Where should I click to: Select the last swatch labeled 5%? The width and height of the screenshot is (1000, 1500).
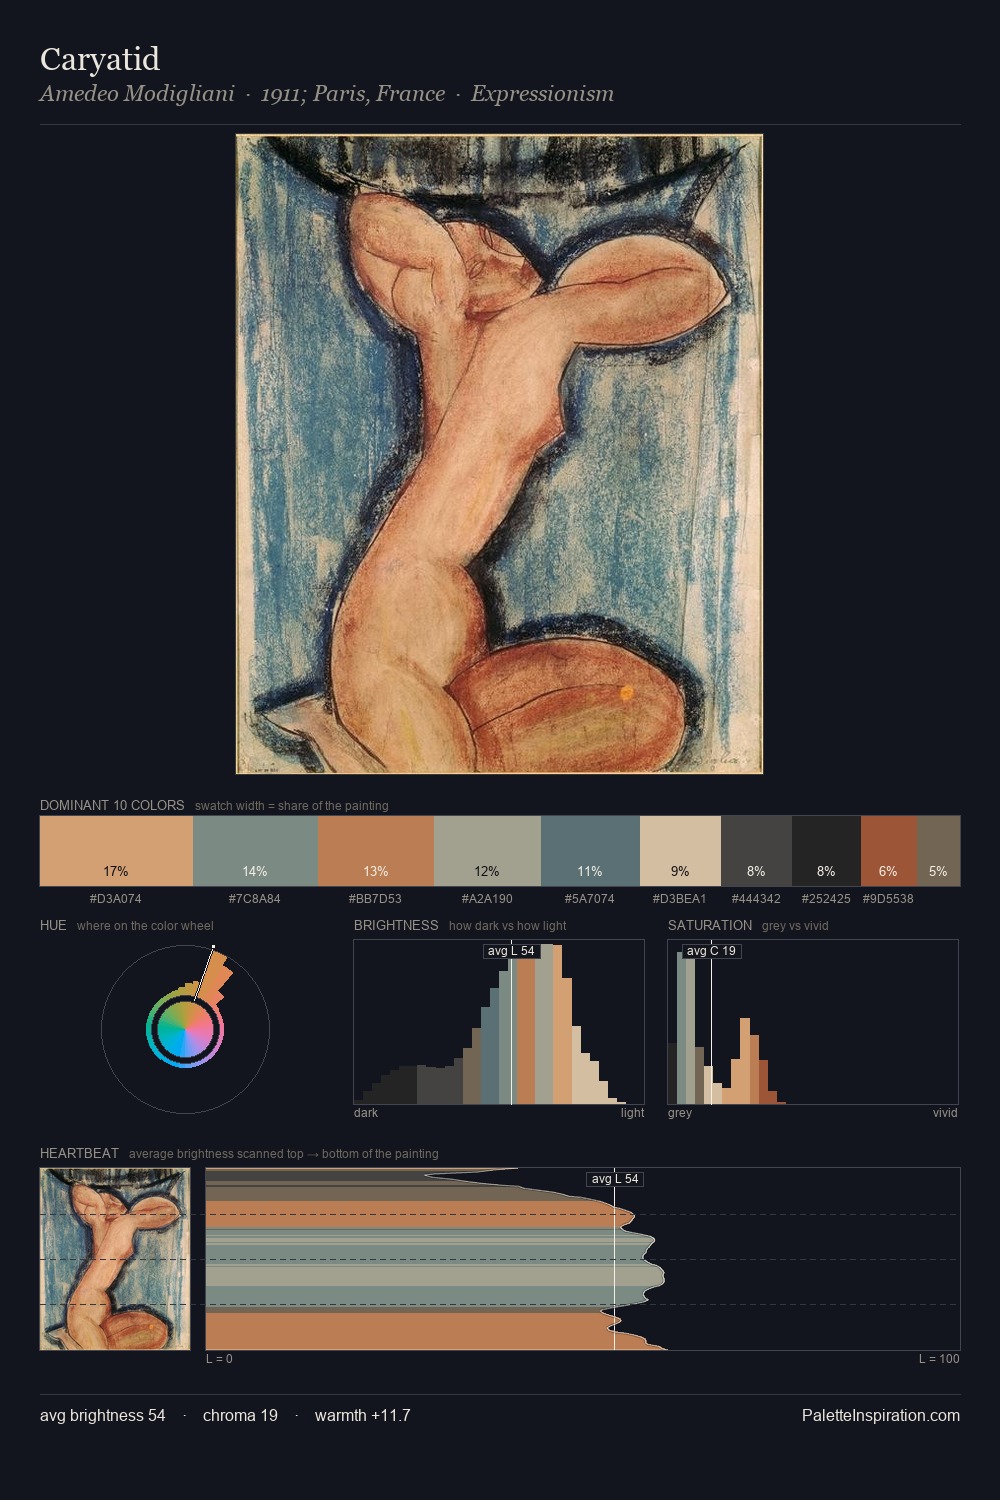tap(938, 851)
